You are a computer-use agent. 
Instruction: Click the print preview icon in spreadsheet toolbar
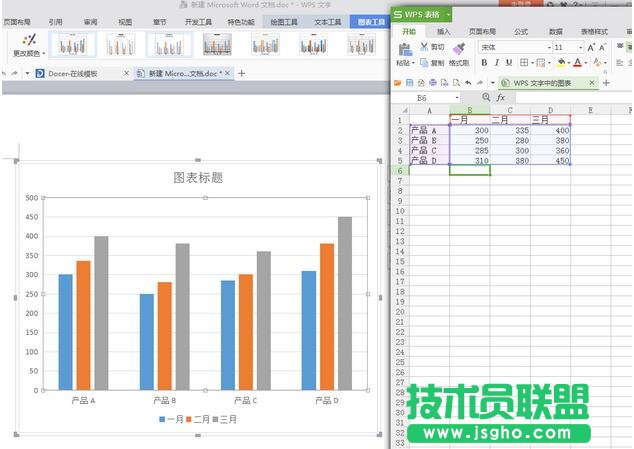coord(456,83)
